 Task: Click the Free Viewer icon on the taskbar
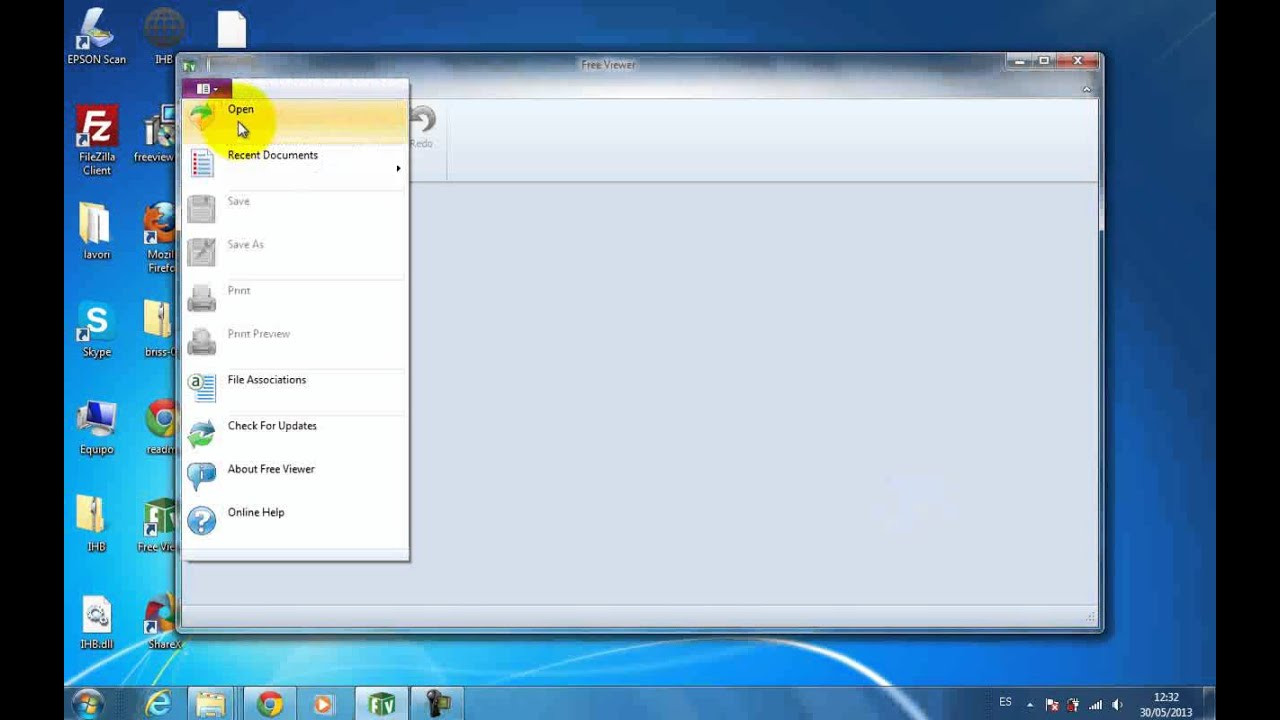pyautogui.click(x=383, y=704)
